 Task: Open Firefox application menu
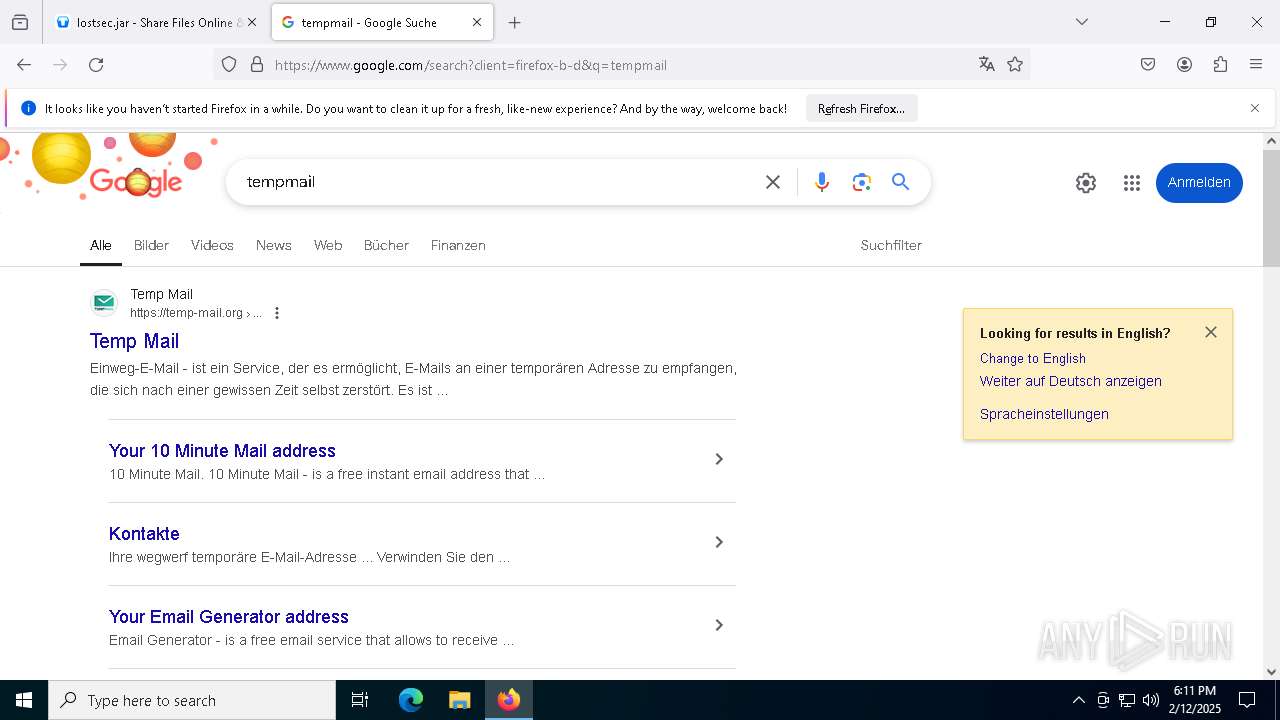1256,65
